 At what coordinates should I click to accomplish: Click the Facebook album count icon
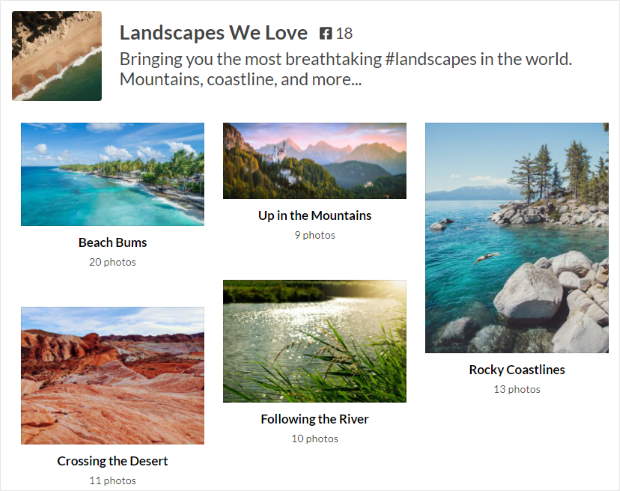click(x=326, y=33)
